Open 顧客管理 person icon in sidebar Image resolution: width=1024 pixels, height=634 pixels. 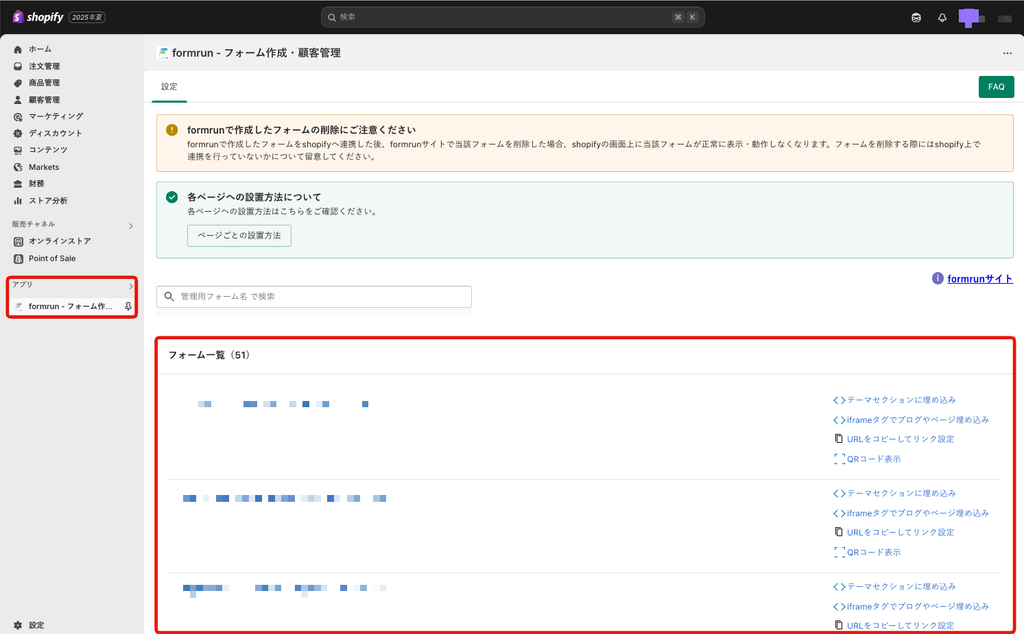pos(18,100)
